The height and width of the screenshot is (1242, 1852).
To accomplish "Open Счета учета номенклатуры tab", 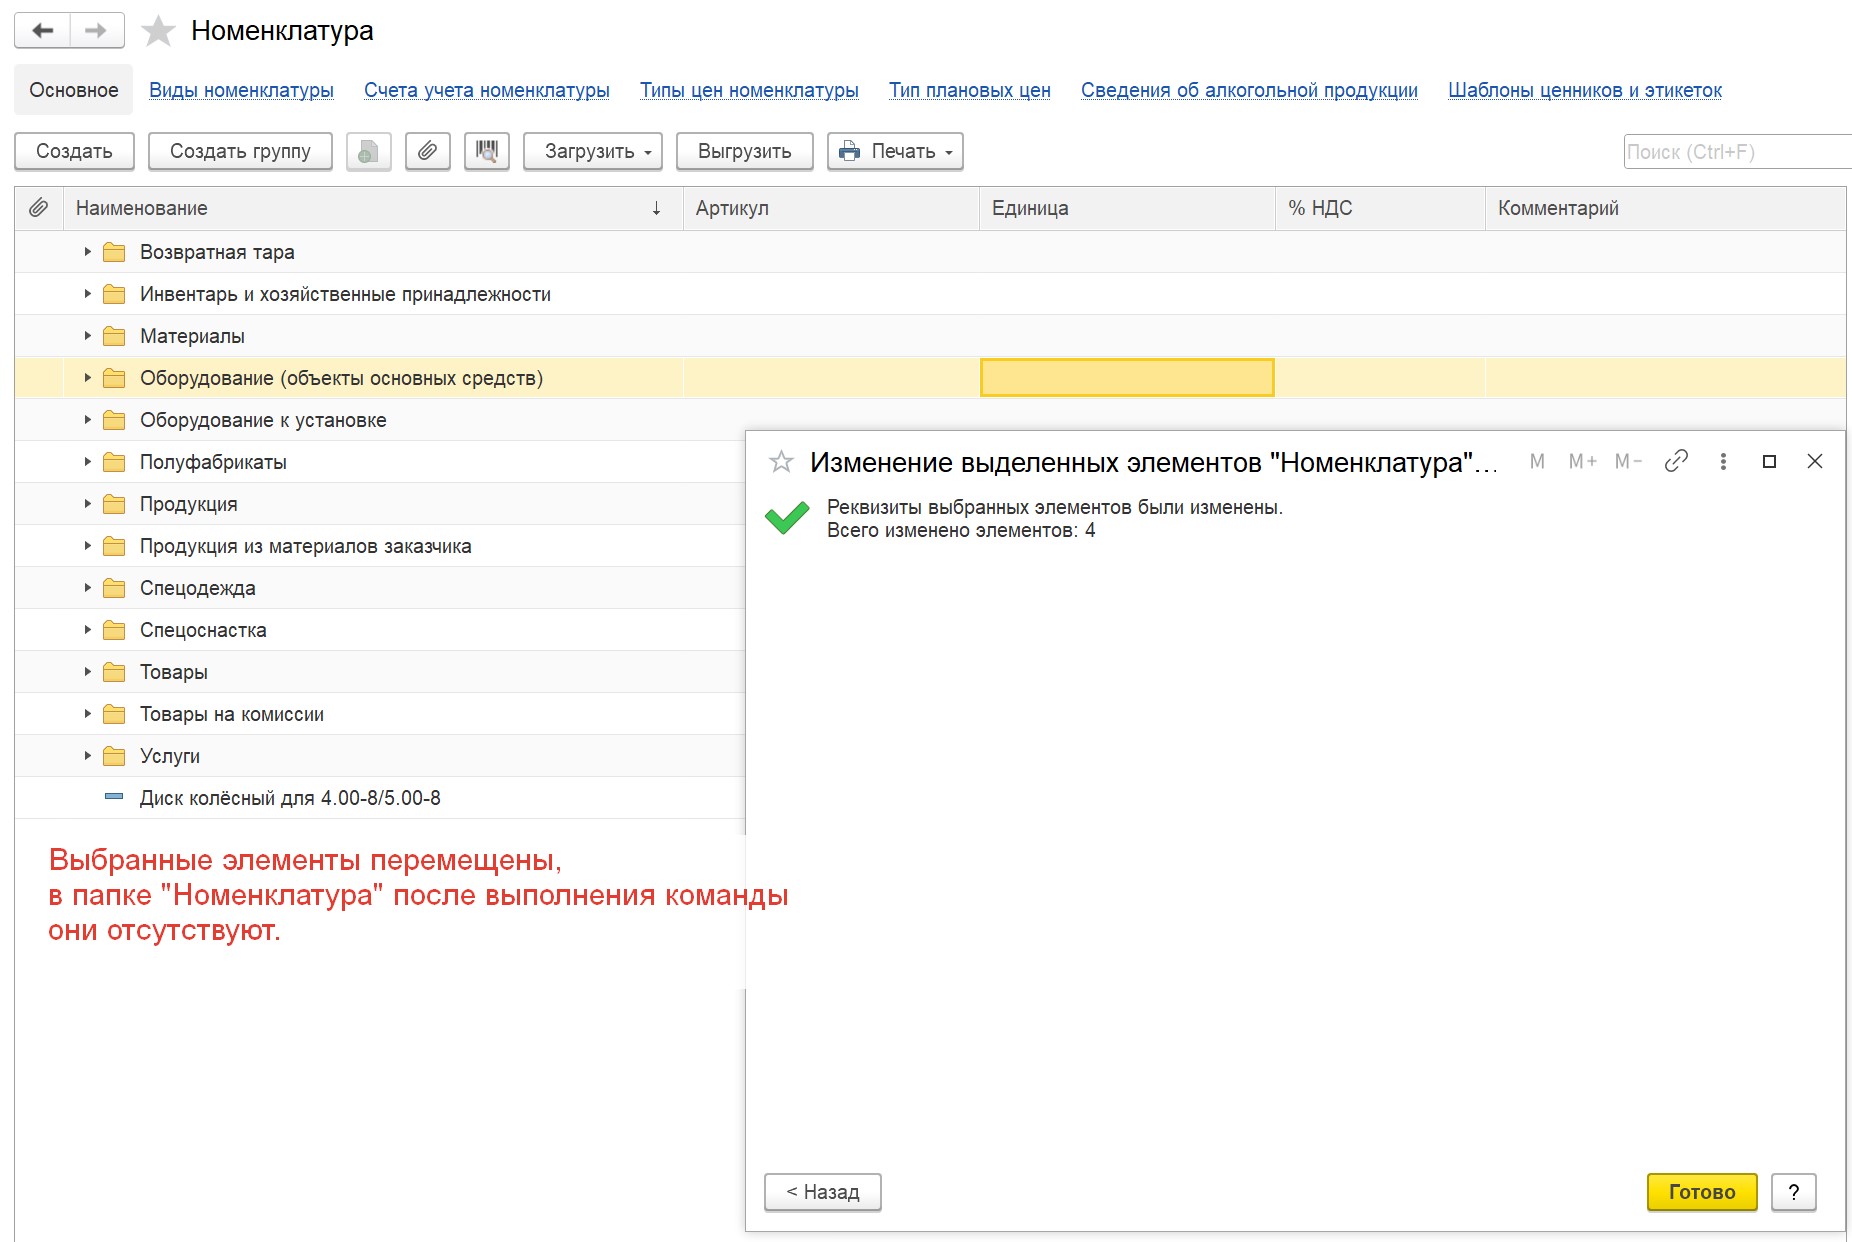I will (487, 90).
